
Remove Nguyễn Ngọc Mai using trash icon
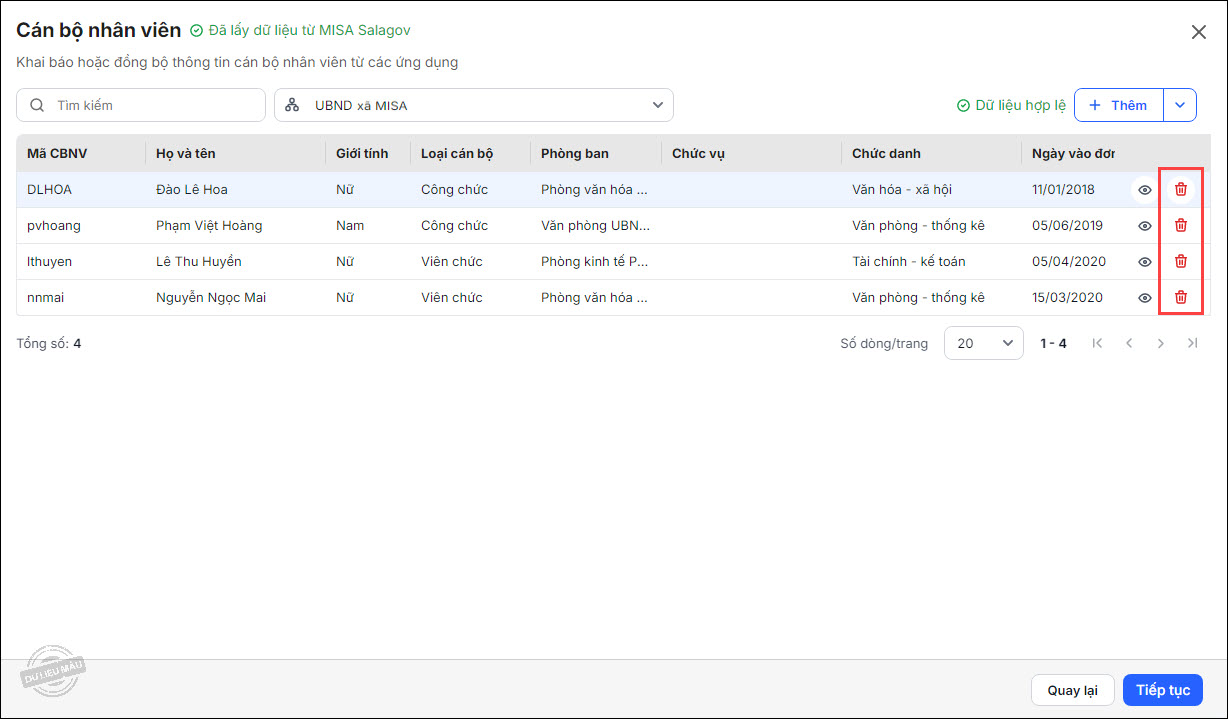tap(1181, 297)
